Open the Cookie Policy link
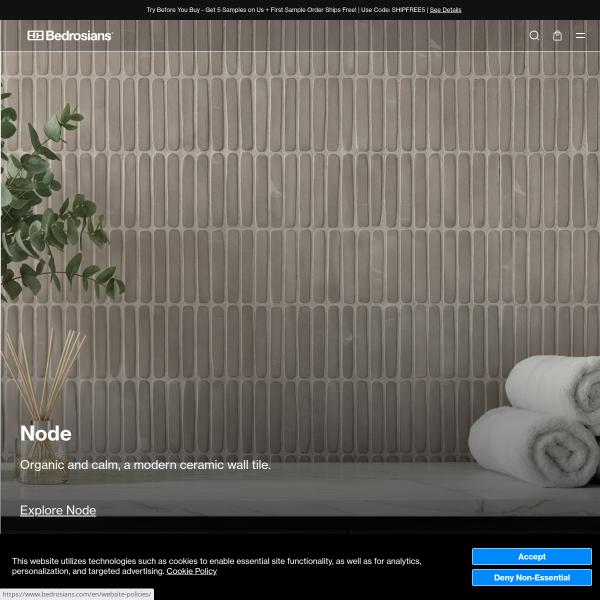Viewport: 600px width, 600px height. pos(191,571)
